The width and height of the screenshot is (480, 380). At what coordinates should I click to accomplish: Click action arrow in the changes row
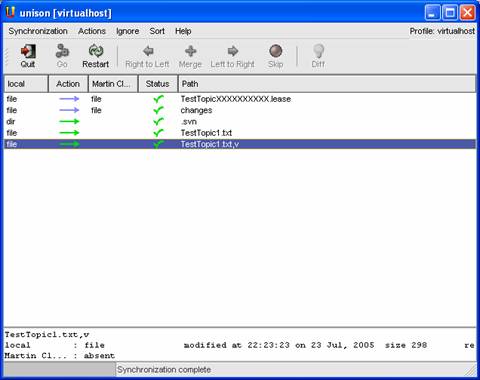[x=69, y=110]
